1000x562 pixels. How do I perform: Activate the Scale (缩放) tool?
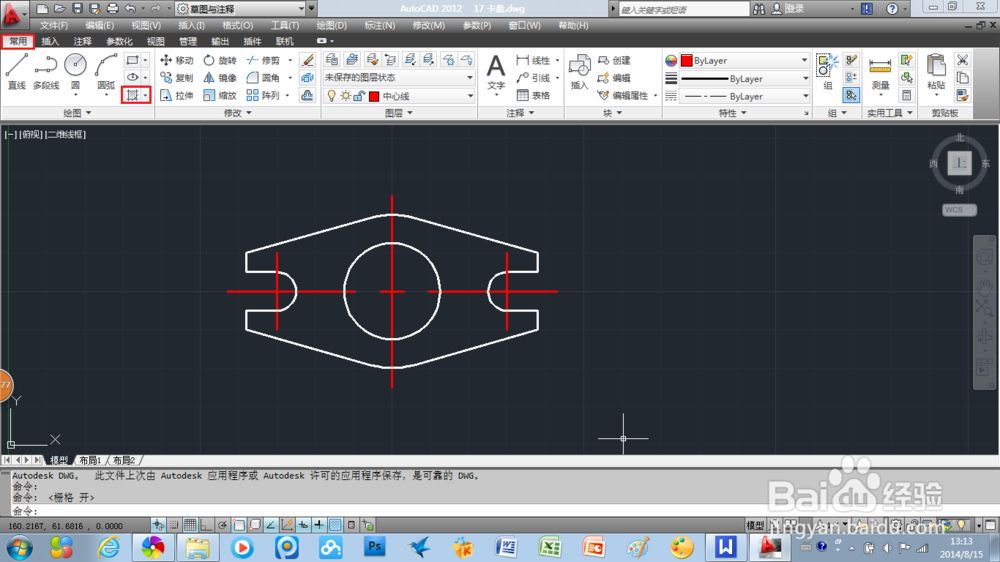click(x=220, y=95)
